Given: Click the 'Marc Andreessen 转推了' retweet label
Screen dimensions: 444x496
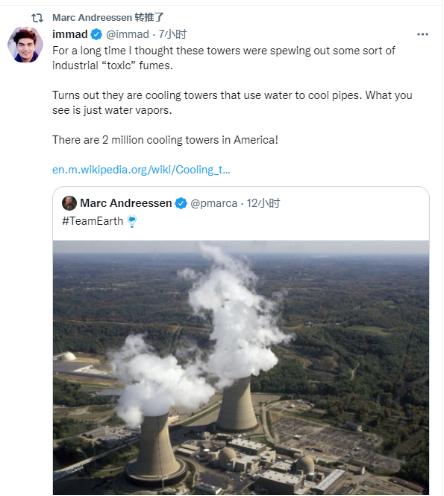Looking at the screenshot, I should (x=108, y=18).
